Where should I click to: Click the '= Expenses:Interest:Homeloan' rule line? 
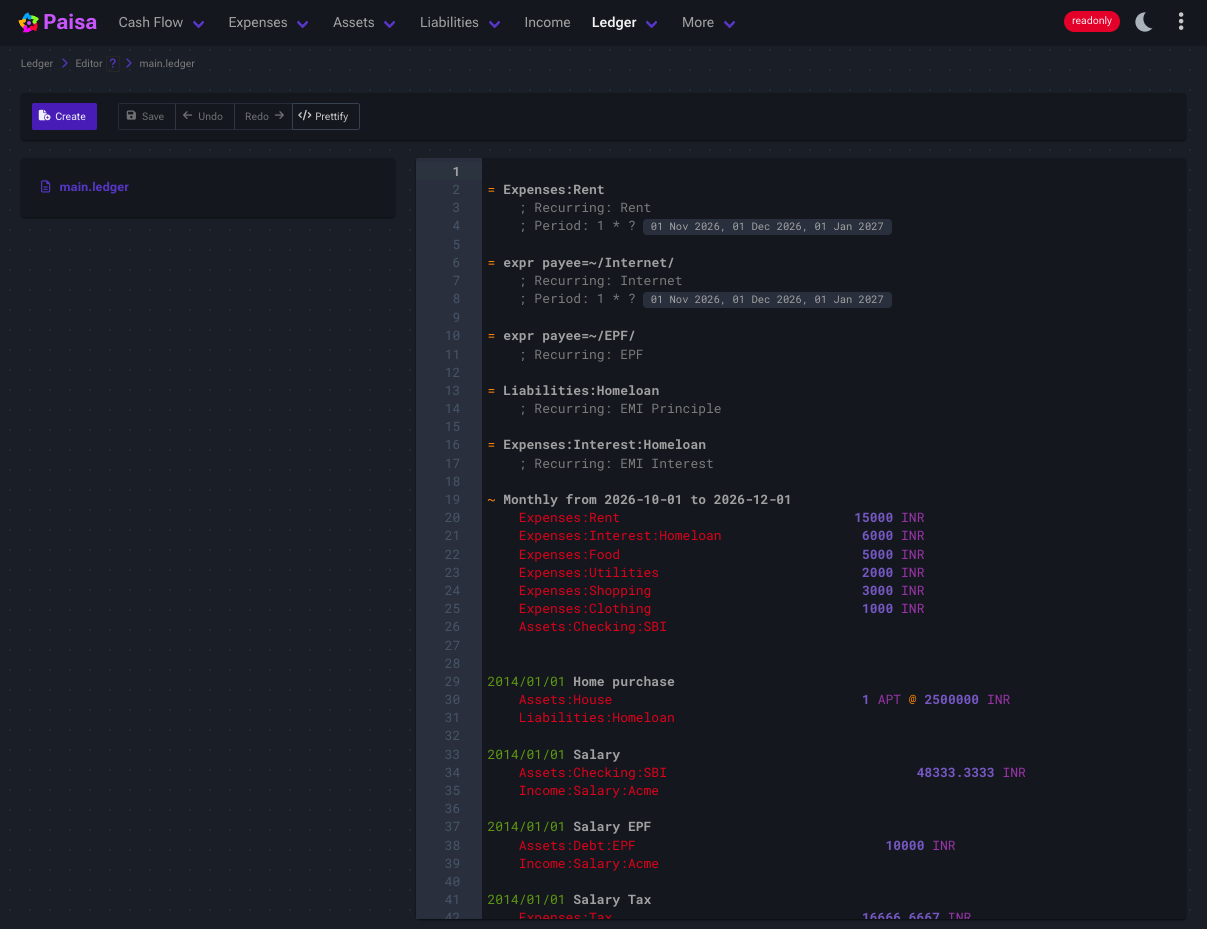coord(596,445)
